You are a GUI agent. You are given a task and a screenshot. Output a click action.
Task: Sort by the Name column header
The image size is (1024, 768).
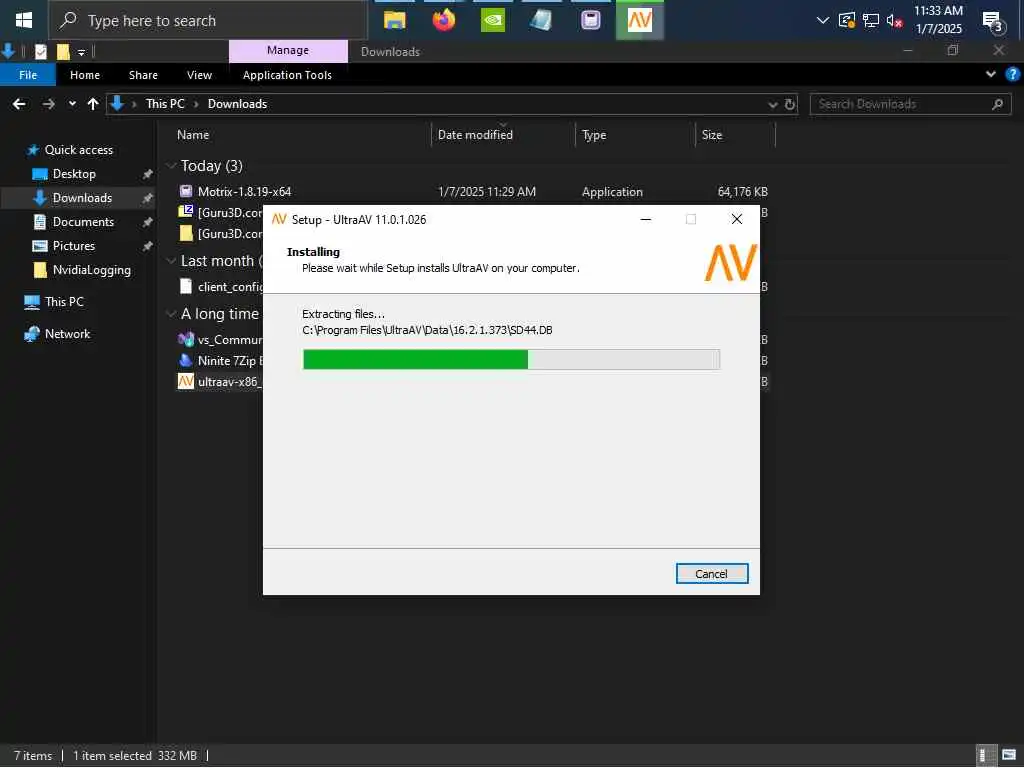click(193, 135)
